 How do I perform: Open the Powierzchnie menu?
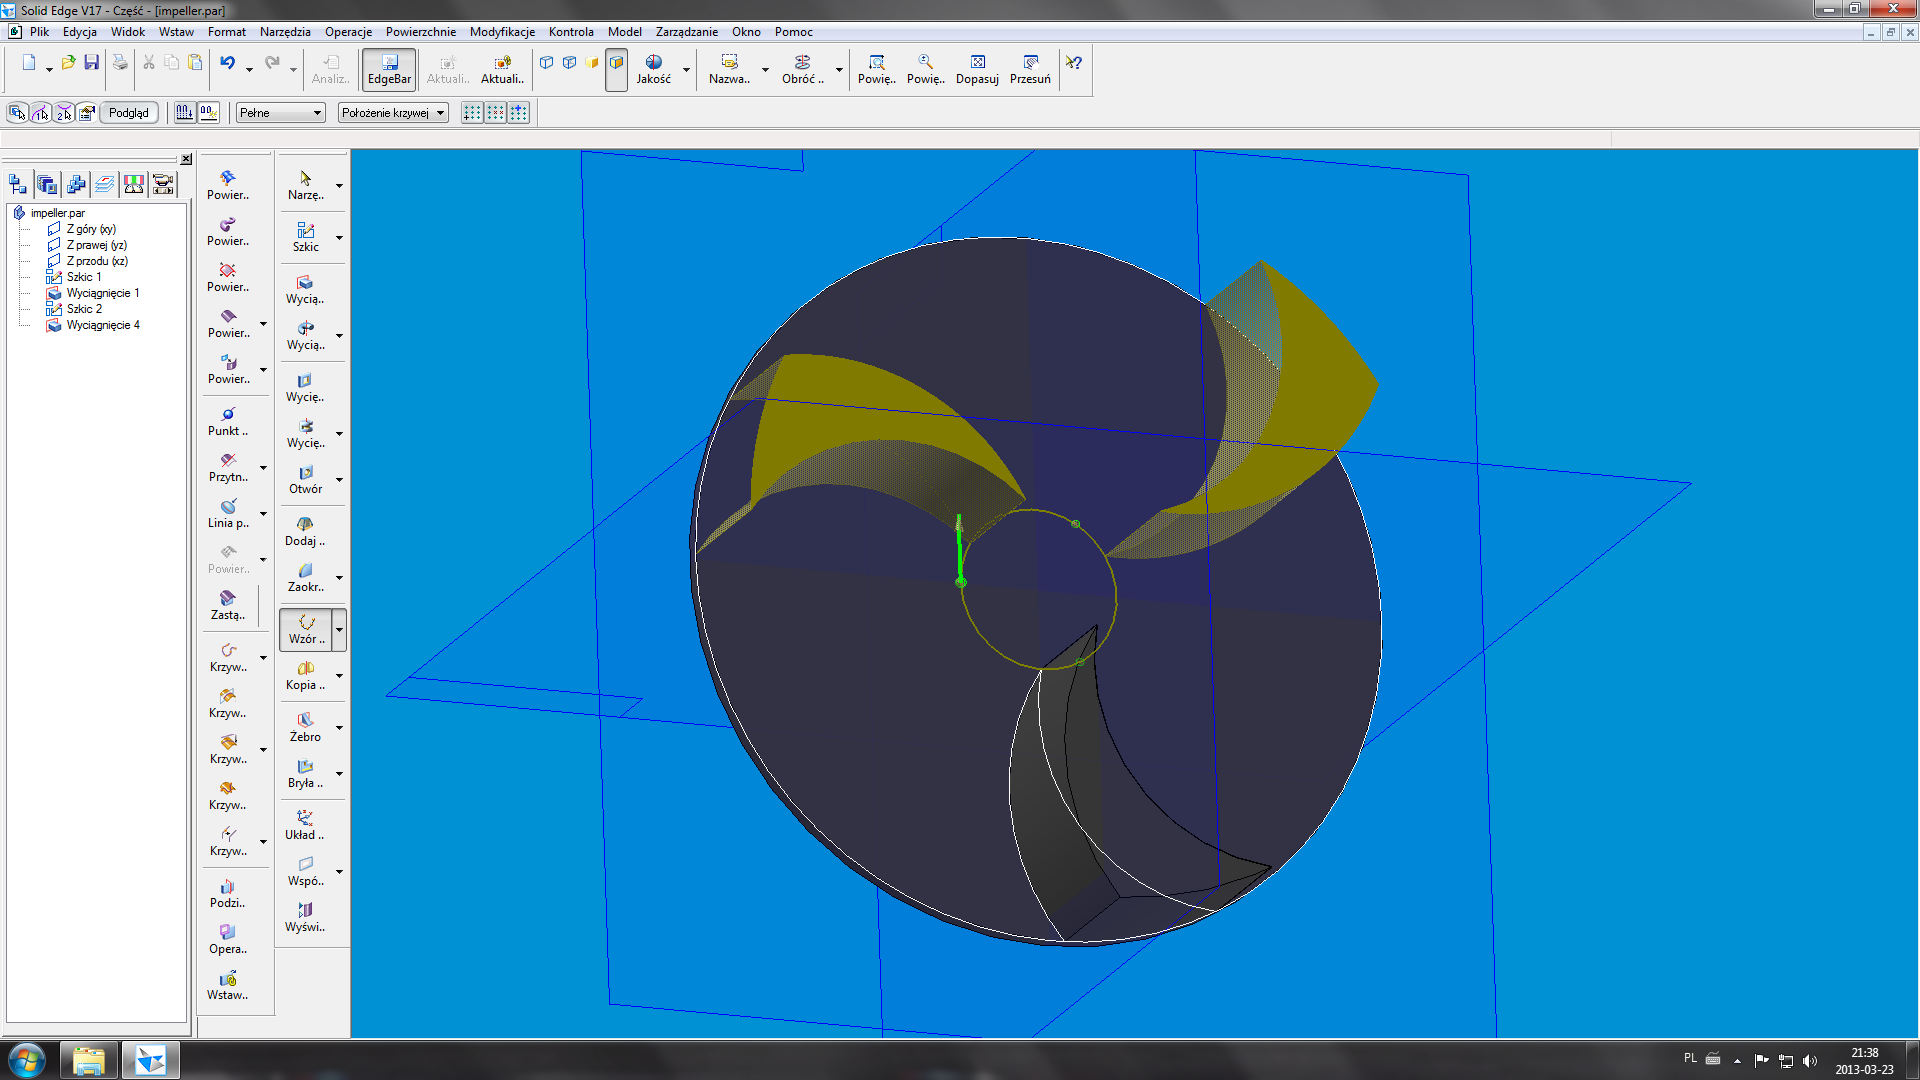click(421, 32)
